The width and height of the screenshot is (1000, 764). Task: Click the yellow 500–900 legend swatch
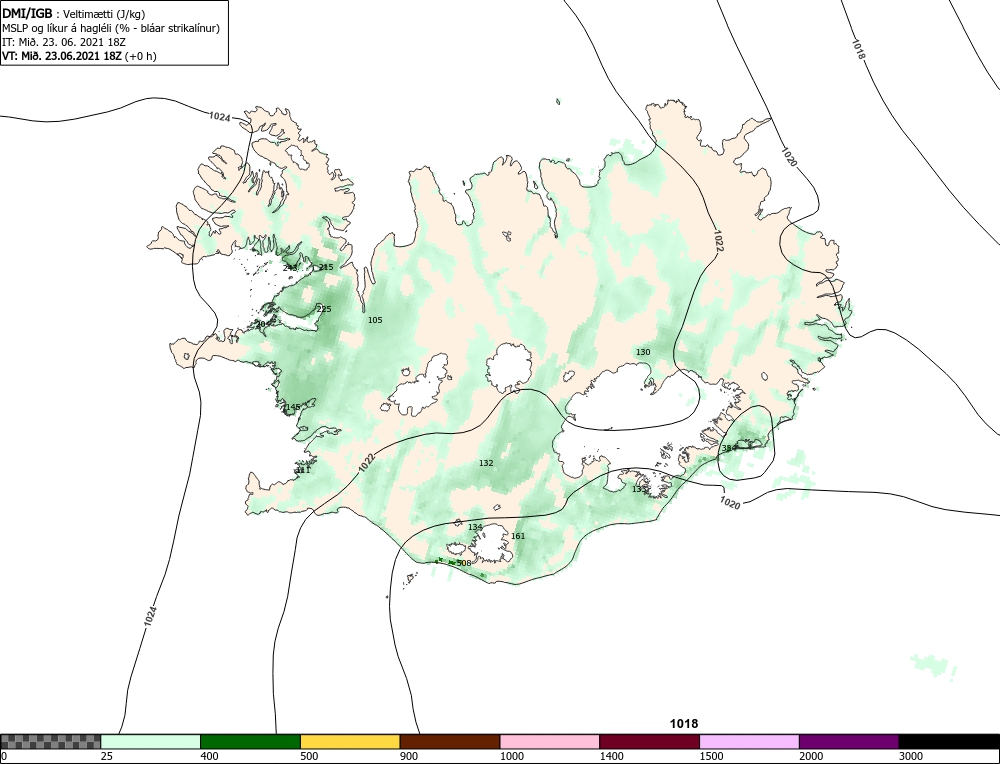coord(350,741)
